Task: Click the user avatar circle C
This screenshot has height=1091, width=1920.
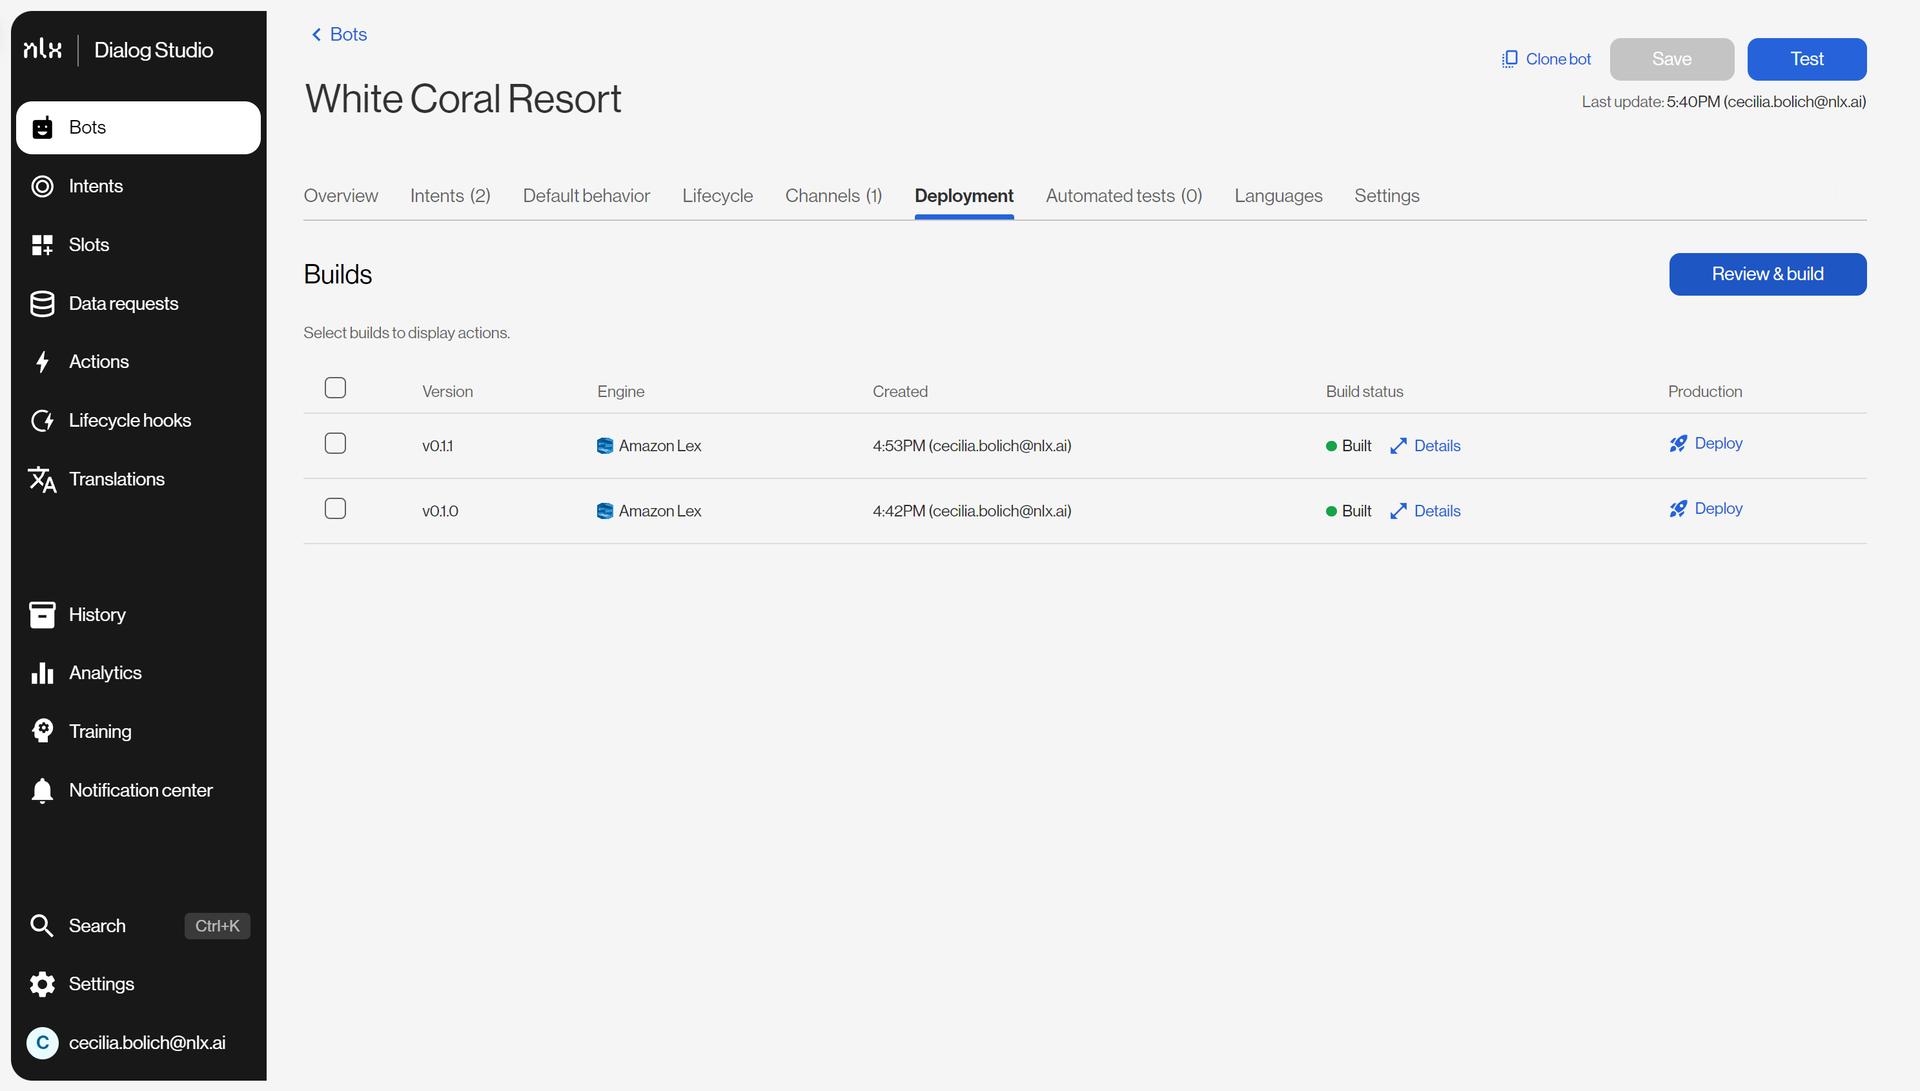Action: coord(42,1043)
